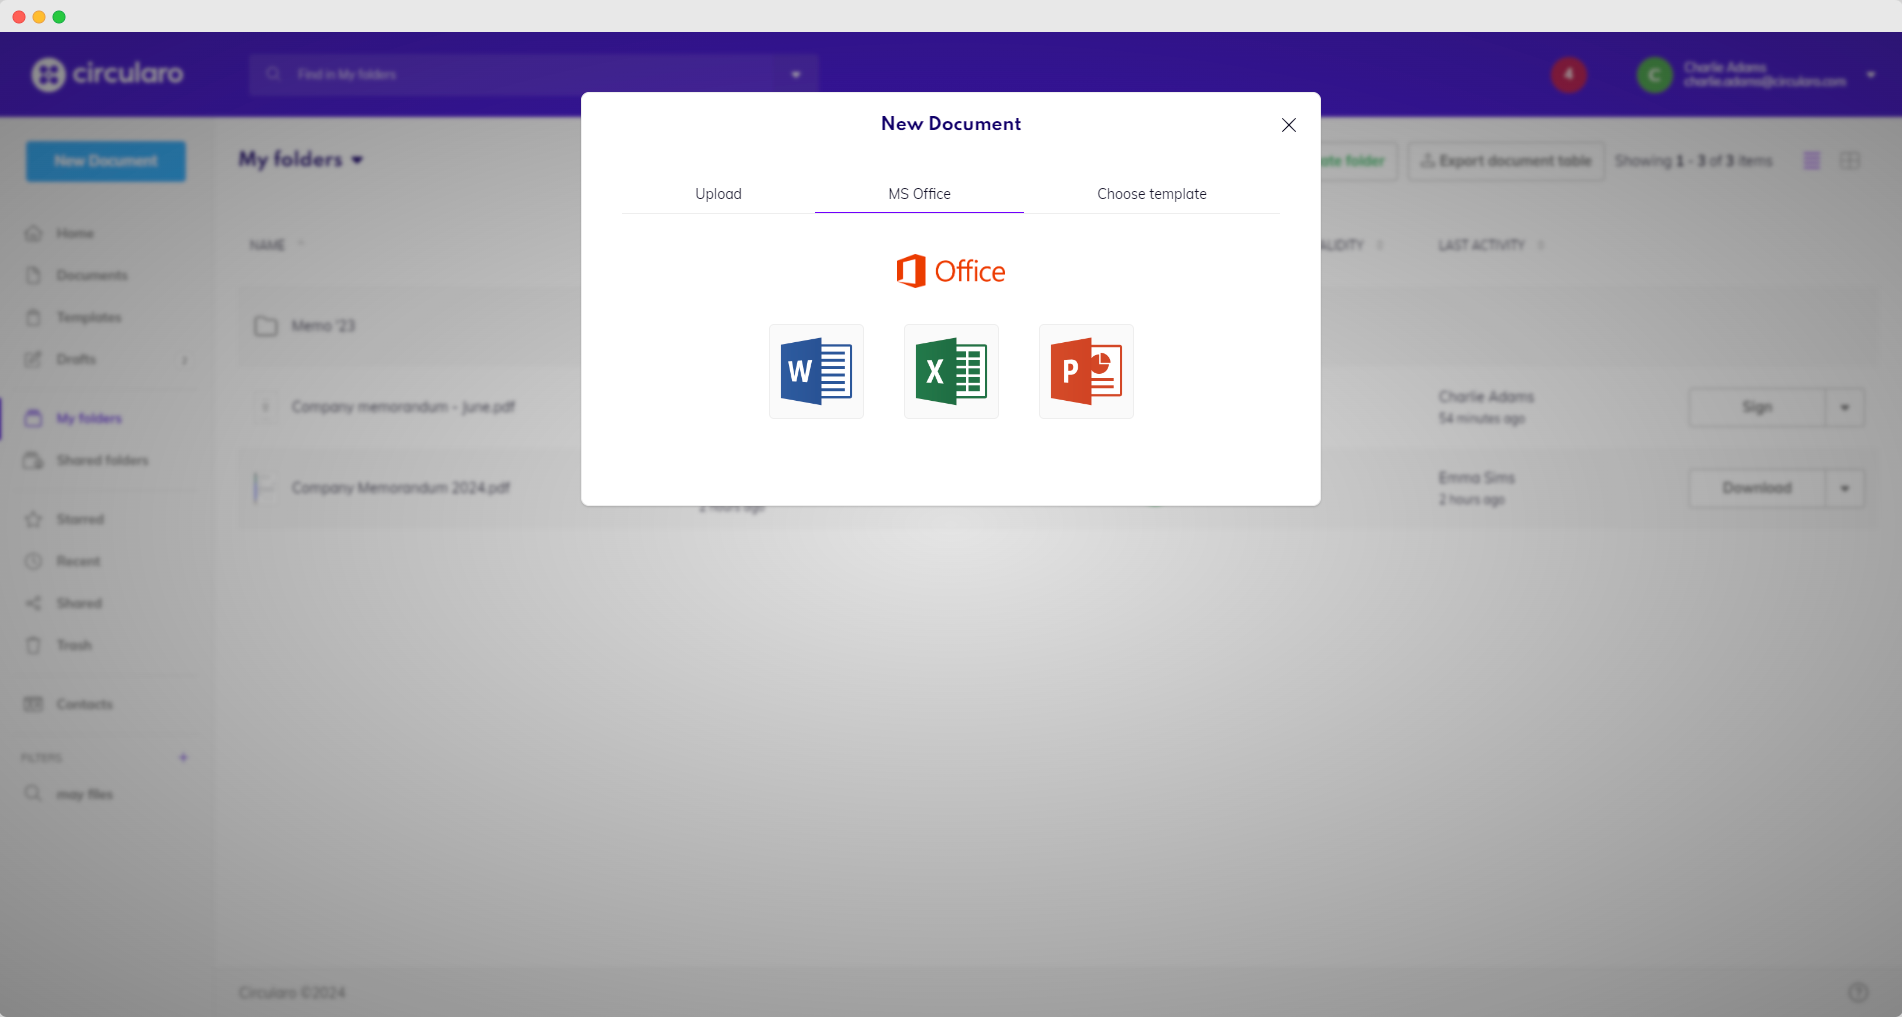
Task: Click the Sign button
Action: coord(1757,407)
